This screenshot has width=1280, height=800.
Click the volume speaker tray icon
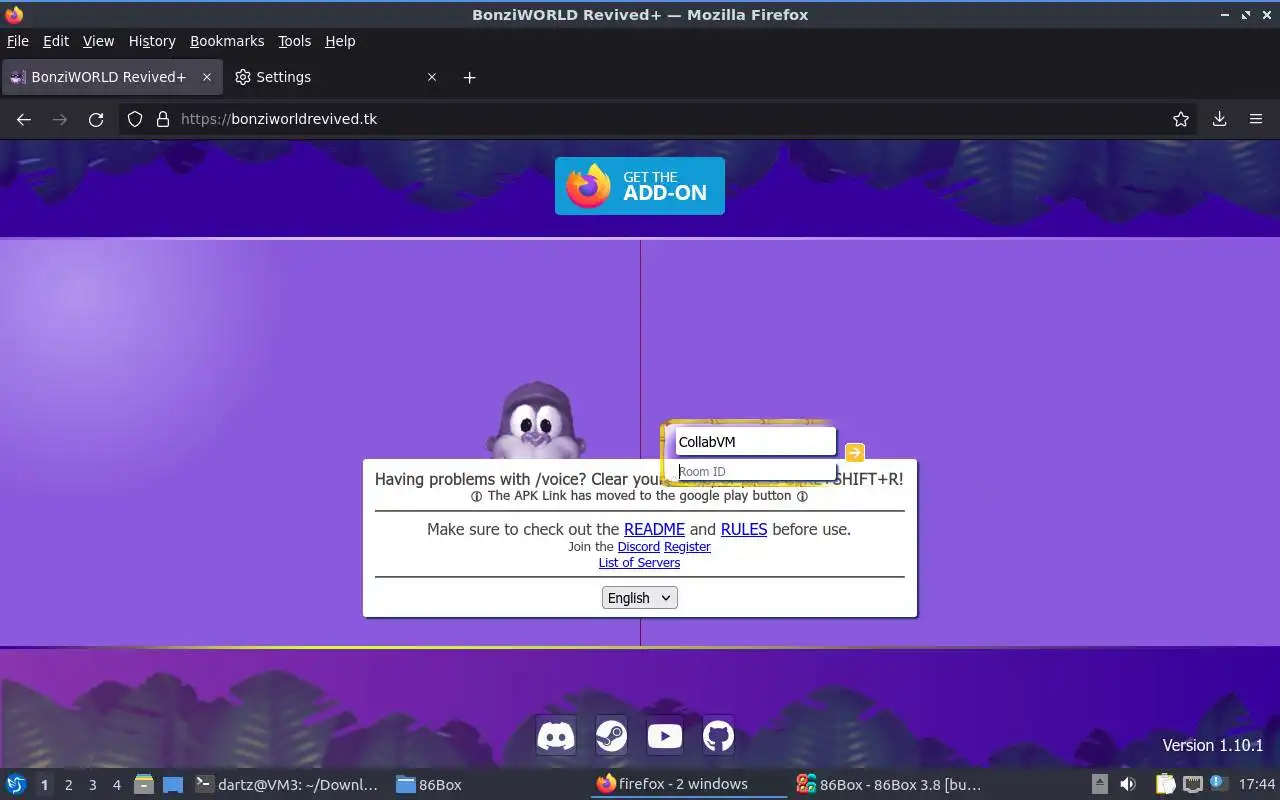click(x=1127, y=785)
